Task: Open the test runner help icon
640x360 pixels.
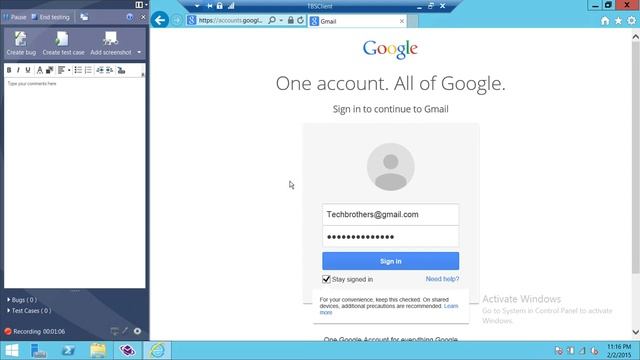Action: coord(130,17)
